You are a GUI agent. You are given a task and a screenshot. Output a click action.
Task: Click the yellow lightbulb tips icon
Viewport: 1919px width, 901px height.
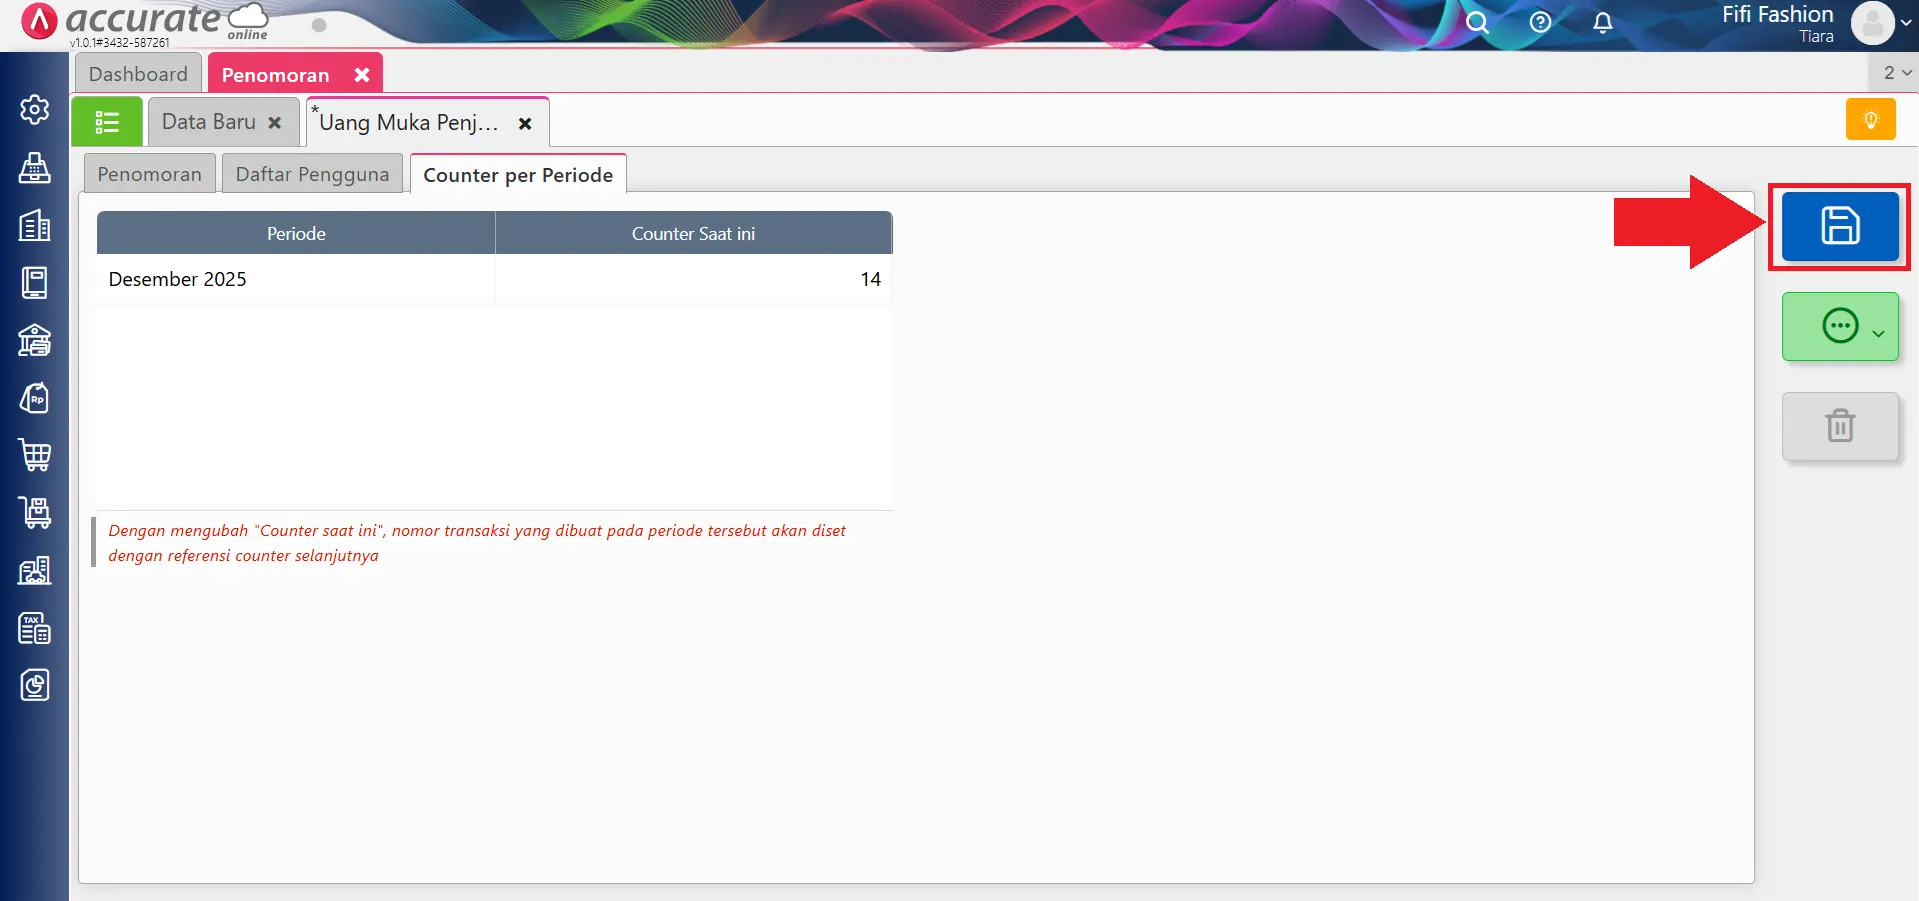pyautogui.click(x=1870, y=120)
